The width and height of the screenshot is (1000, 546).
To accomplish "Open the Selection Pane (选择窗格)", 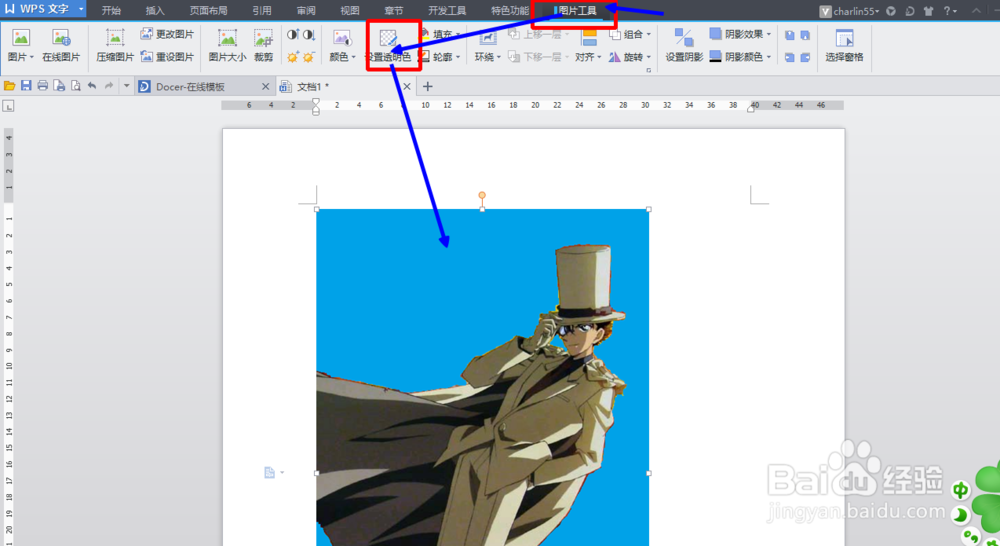I will pyautogui.click(x=844, y=46).
